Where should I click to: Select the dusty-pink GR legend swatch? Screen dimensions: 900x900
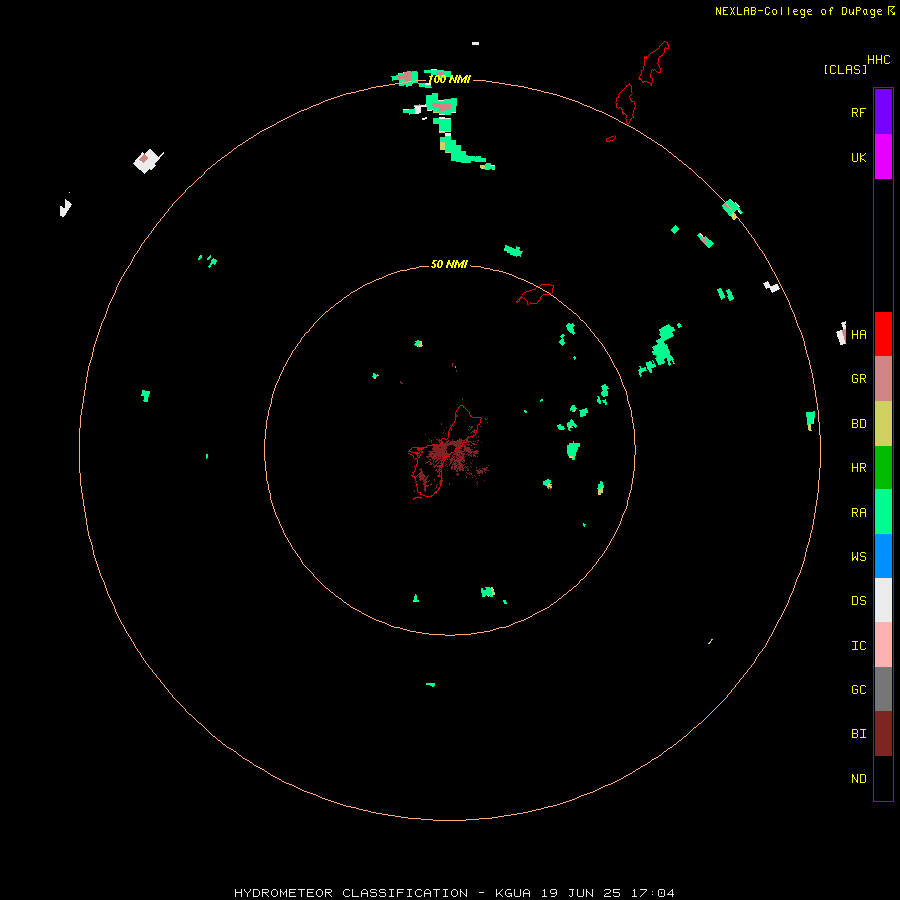point(883,379)
